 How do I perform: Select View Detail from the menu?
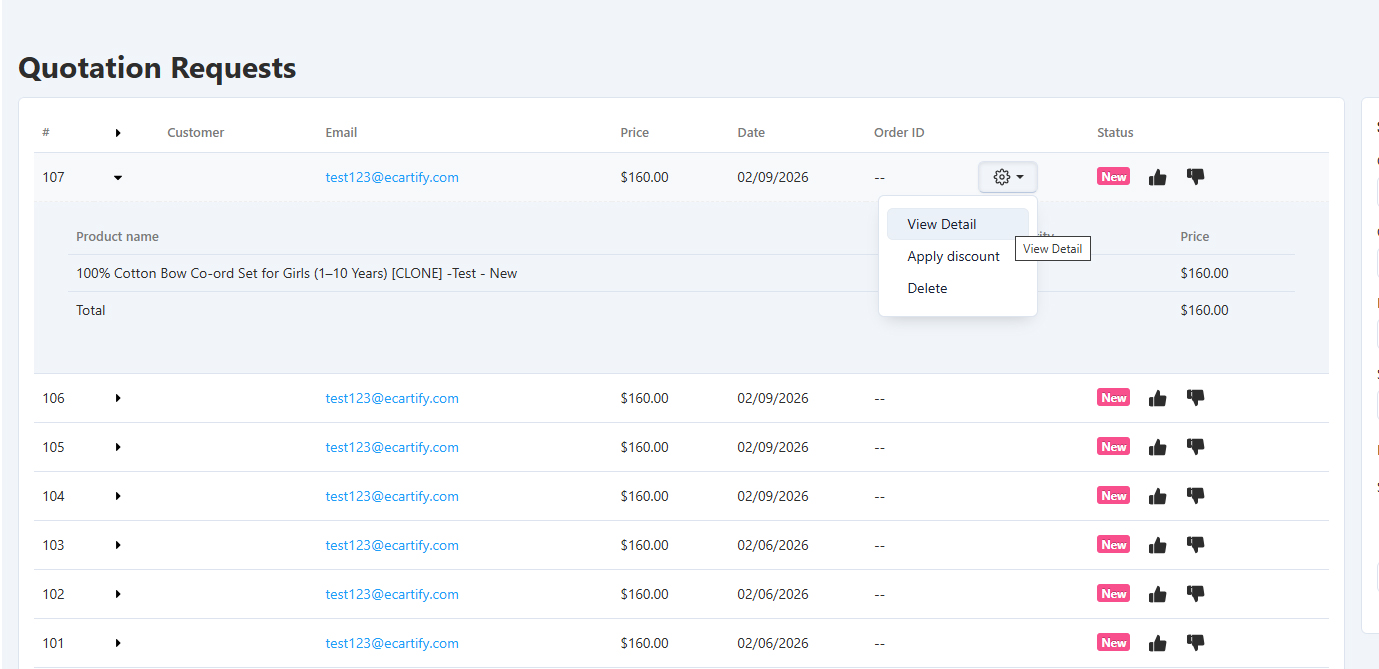click(941, 224)
